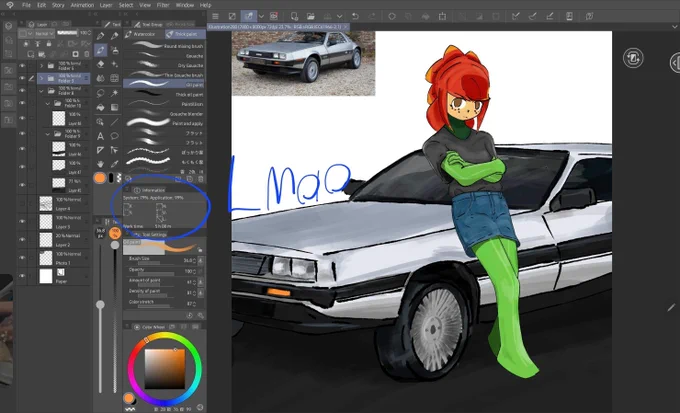Switch to the Watercolor sub tool tab
This screenshot has height=413, width=680.
click(144, 34)
